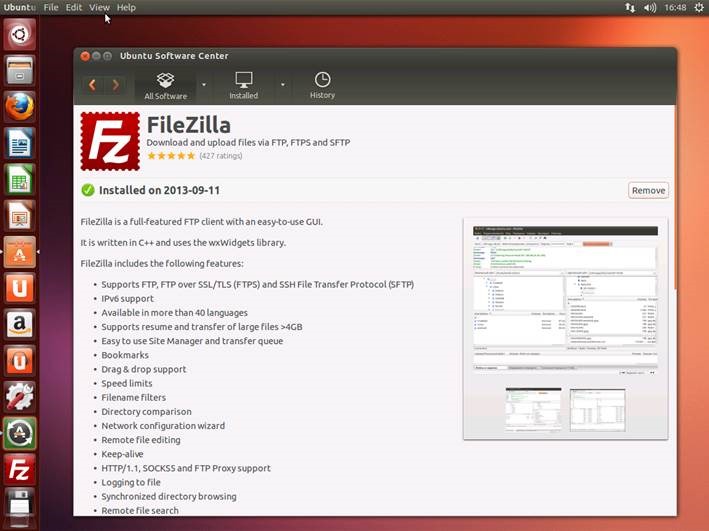The width and height of the screenshot is (709, 531).
Task: Click the network indicator in top panel
Action: [x=629, y=7]
